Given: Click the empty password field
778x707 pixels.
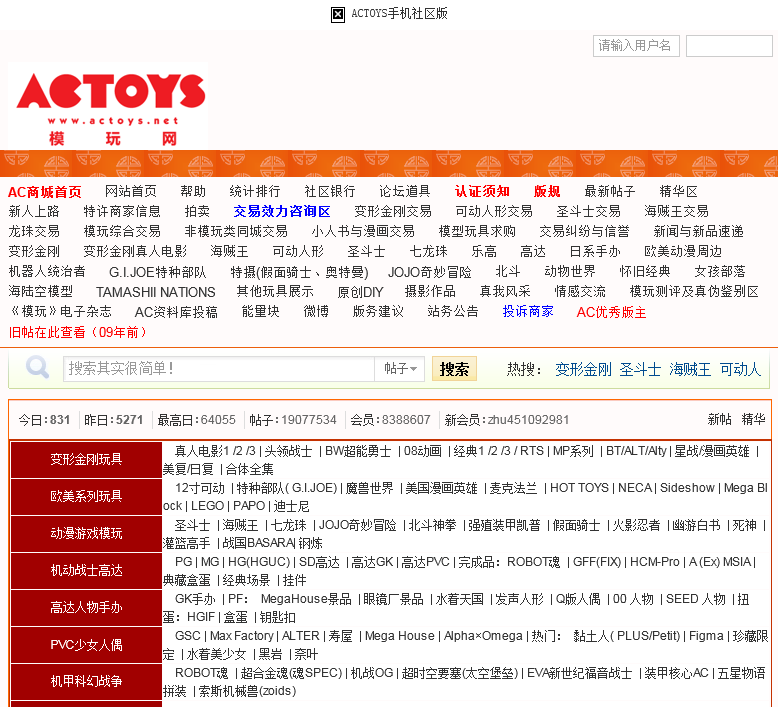Looking at the screenshot, I should [x=729, y=46].
